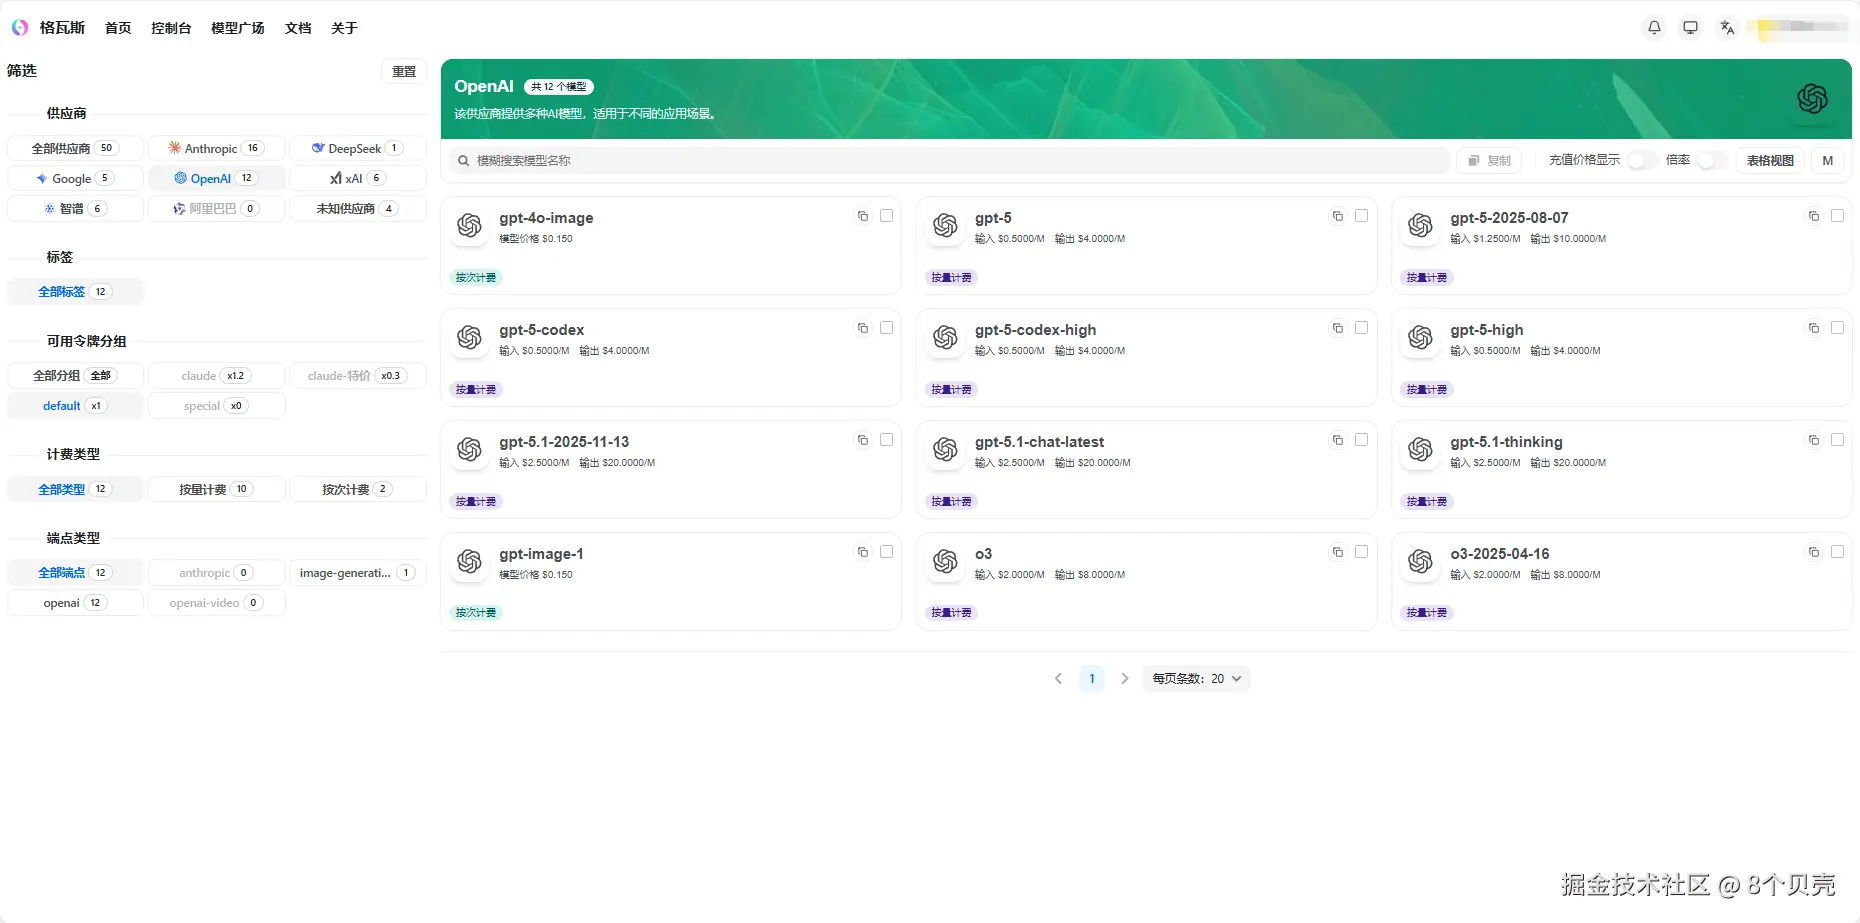1860x923 pixels.
Task: Filter by image-generati... endpoint type
Action: tap(357, 573)
